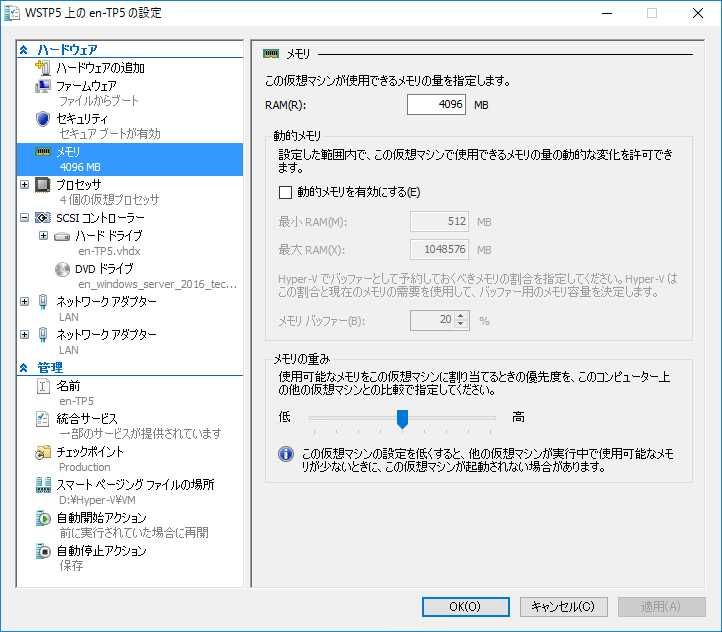Select ファームウェア tree item
This screenshot has width=722, height=632.
(130, 93)
